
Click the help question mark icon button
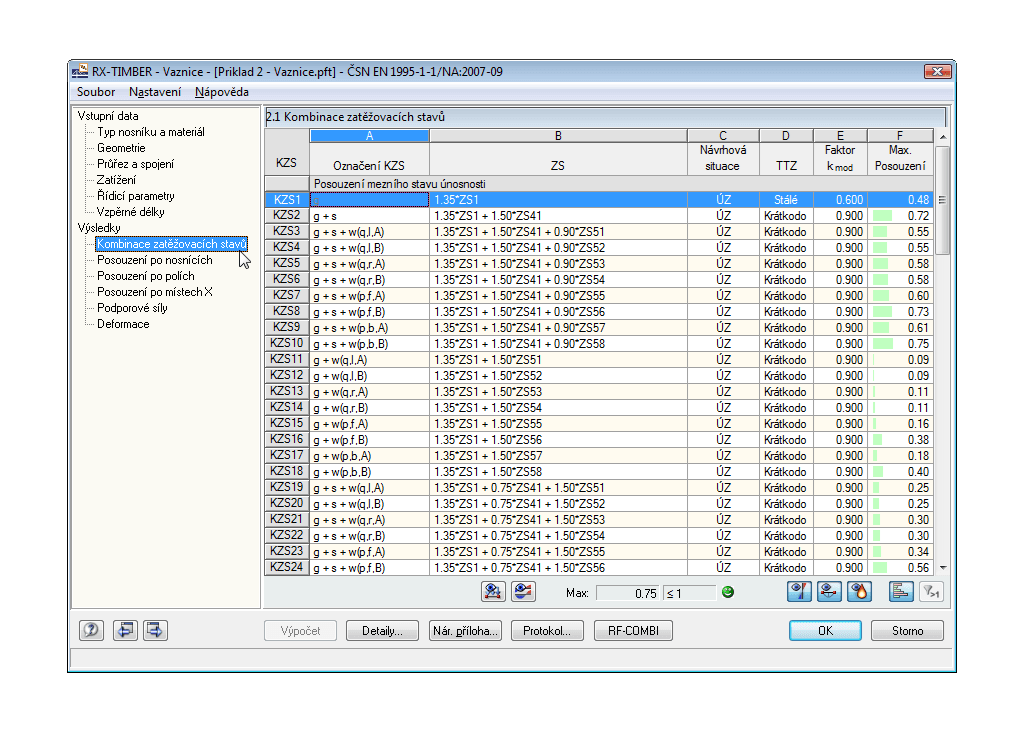point(91,630)
